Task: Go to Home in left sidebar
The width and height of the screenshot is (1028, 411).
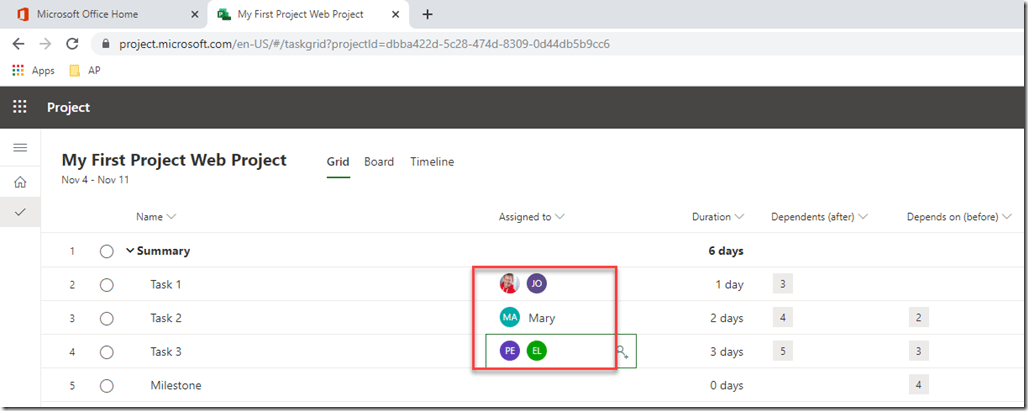Action: click(x=20, y=182)
